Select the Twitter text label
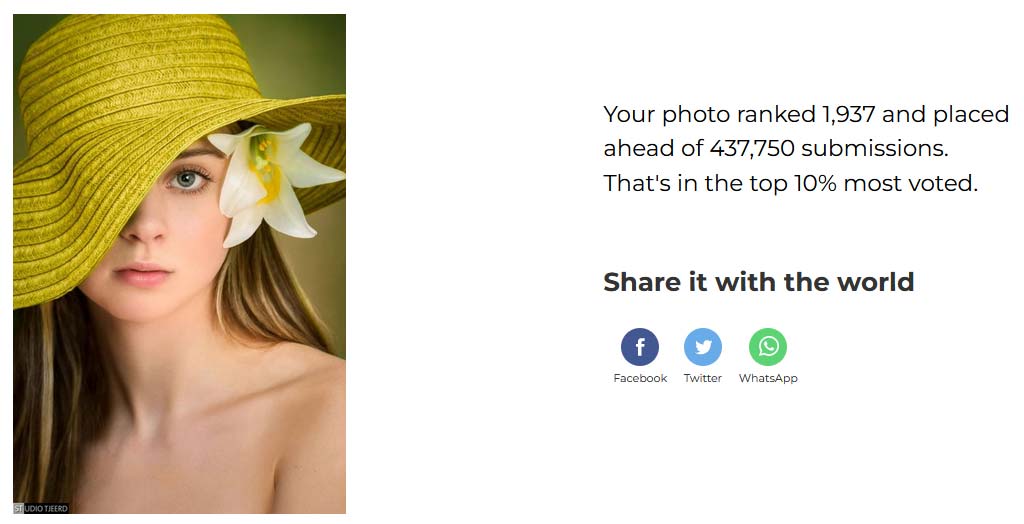1024x524 pixels. [703, 378]
